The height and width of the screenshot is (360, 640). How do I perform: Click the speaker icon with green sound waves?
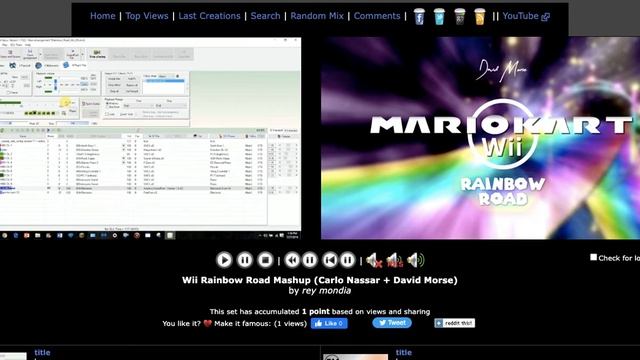coord(416,260)
